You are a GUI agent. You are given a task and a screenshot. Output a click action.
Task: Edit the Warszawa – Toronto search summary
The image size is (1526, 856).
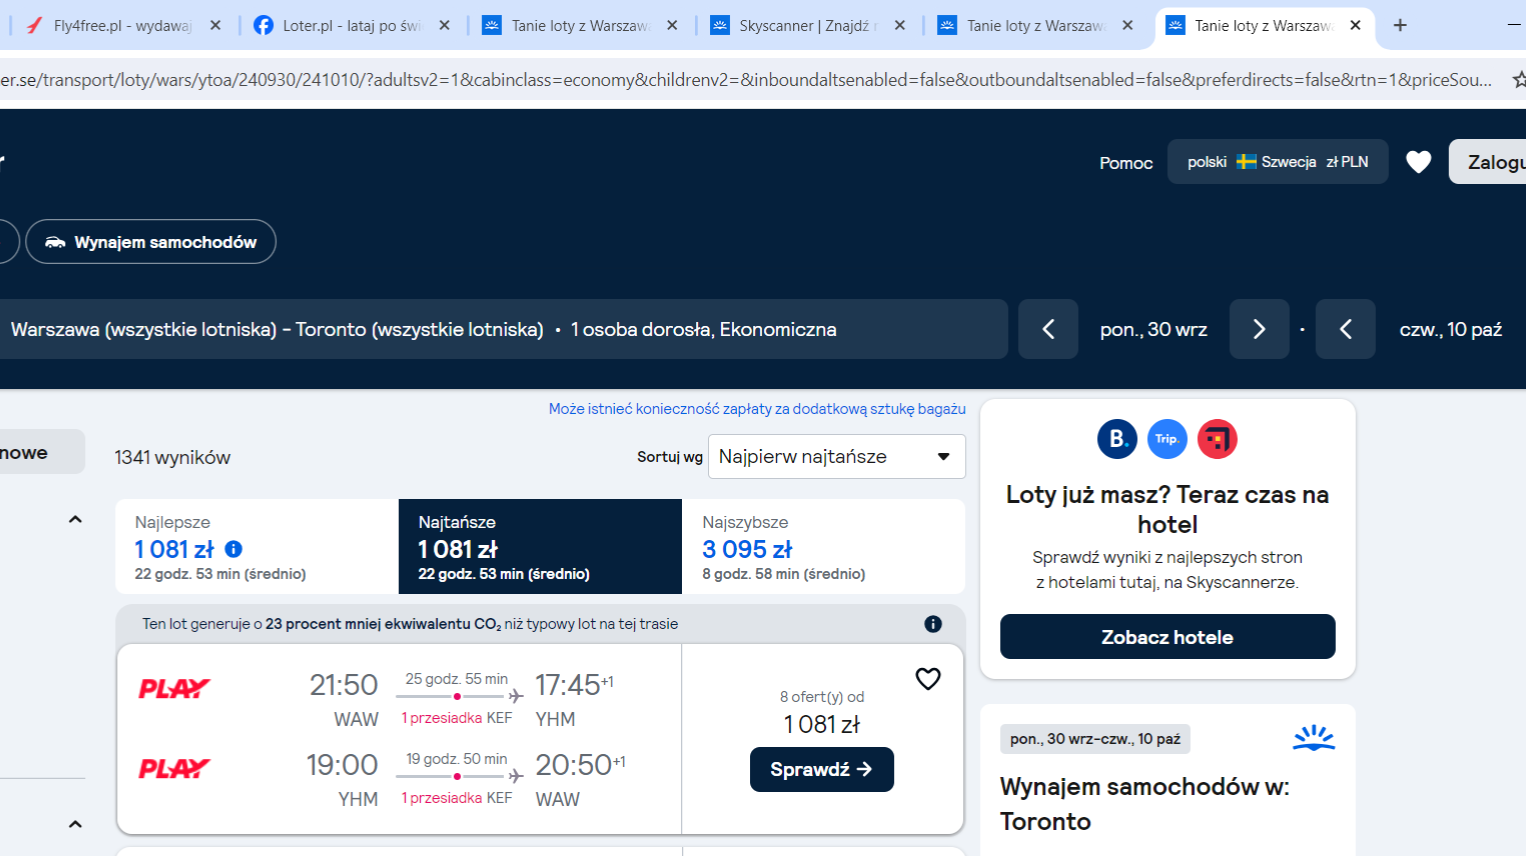point(504,329)
